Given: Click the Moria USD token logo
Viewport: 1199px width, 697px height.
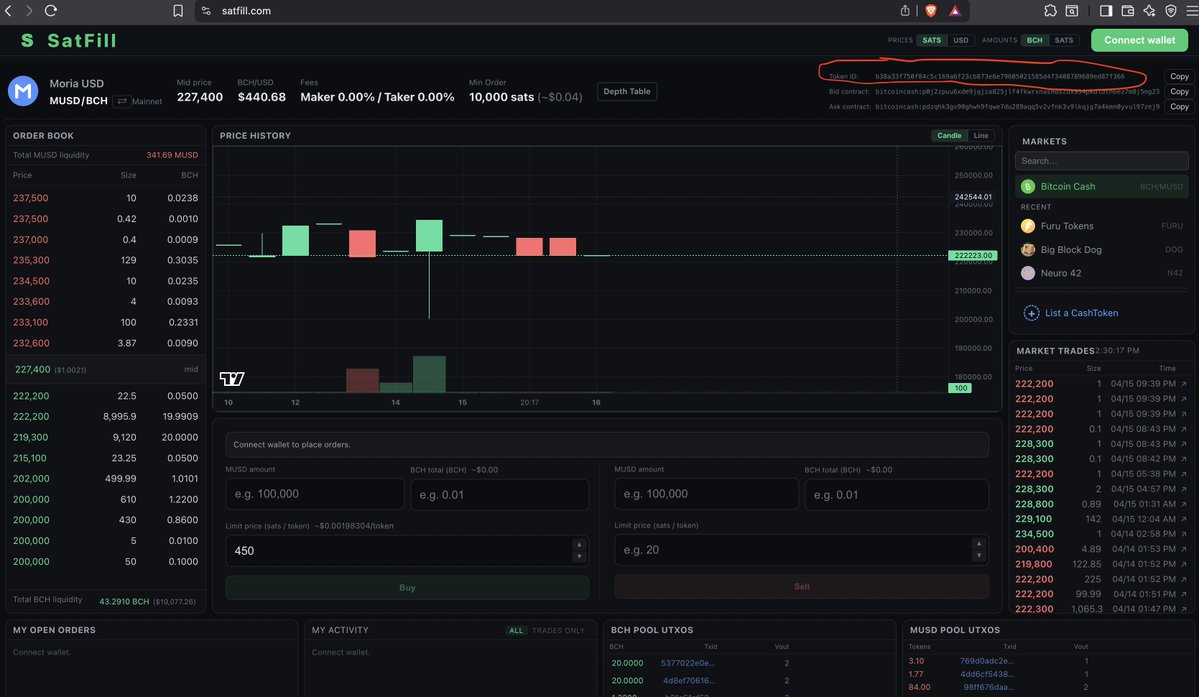Looking at the screenshot, I should pos(22,90).
